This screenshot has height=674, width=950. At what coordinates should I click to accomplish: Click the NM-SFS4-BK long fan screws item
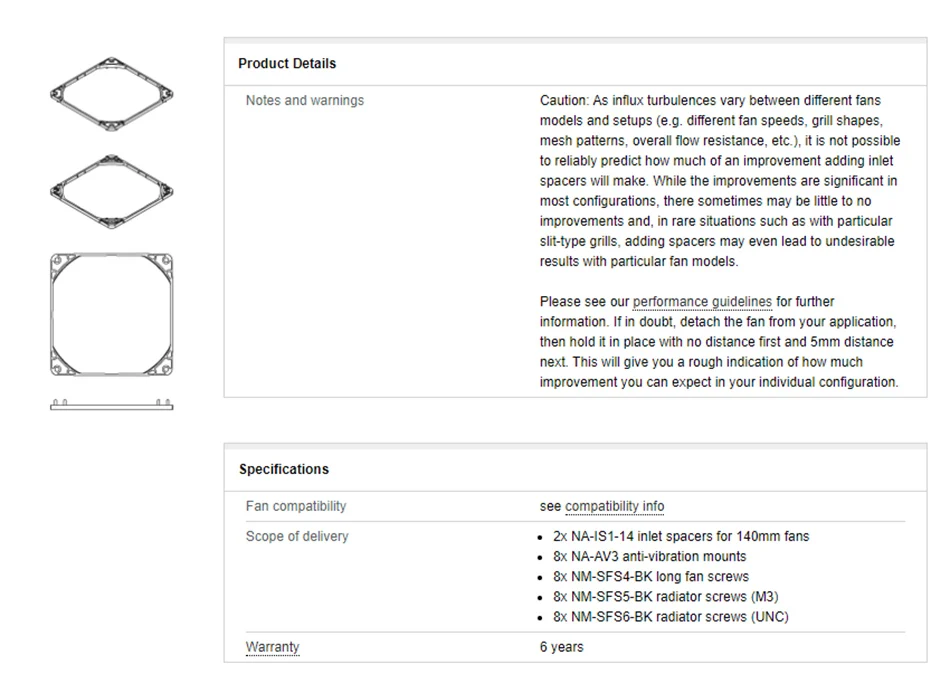point(650,577)
